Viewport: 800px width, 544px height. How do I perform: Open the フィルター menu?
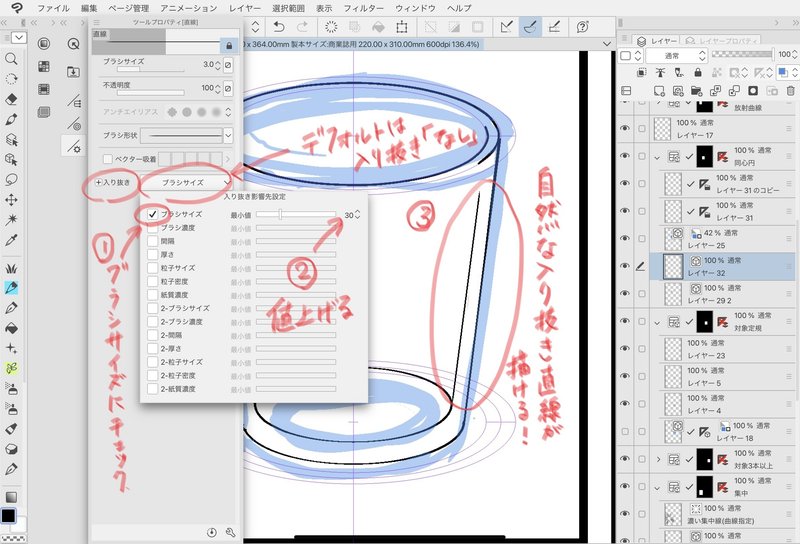click(x=363, y=8)
